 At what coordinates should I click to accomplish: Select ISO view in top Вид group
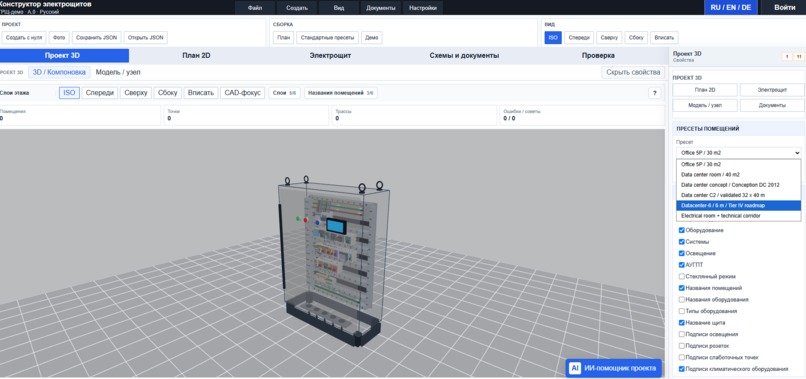(x=553, y=38)
